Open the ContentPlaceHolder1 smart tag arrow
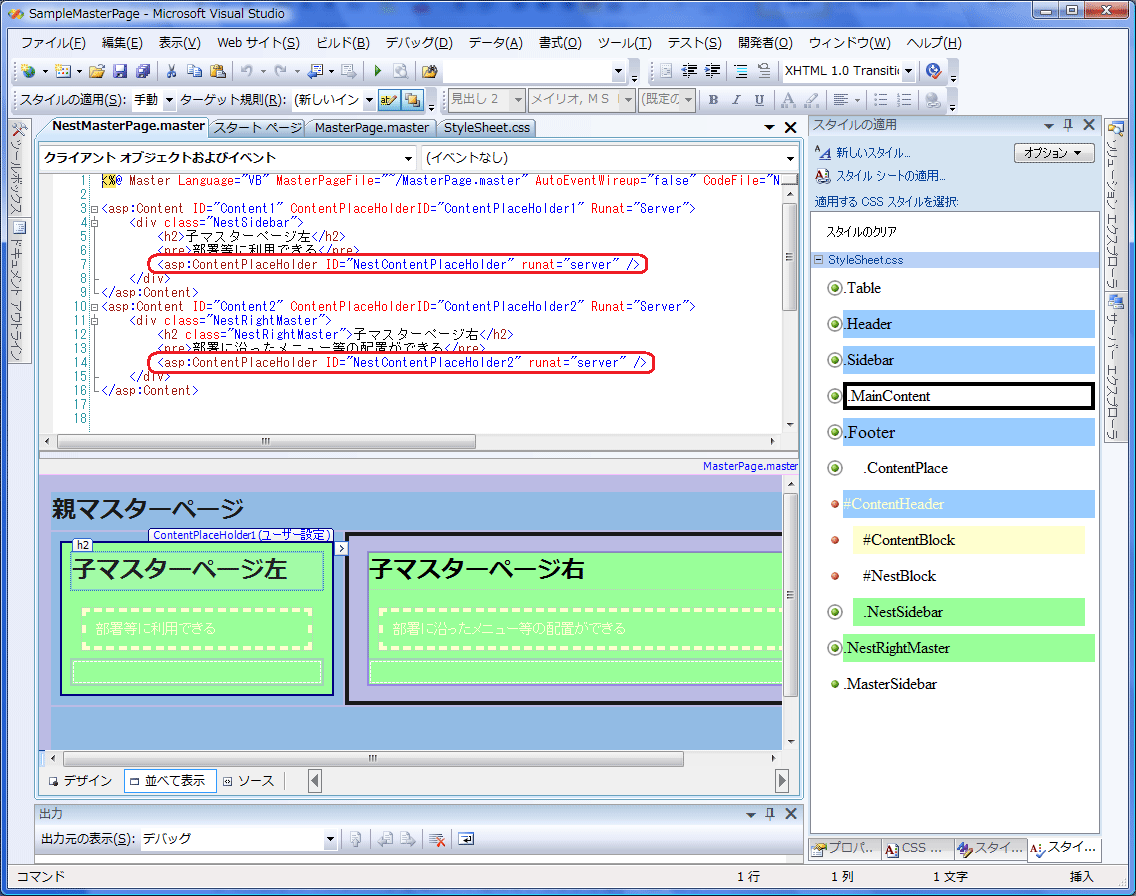The width and height of the screenshot is (1136, 896). [341, 548]
